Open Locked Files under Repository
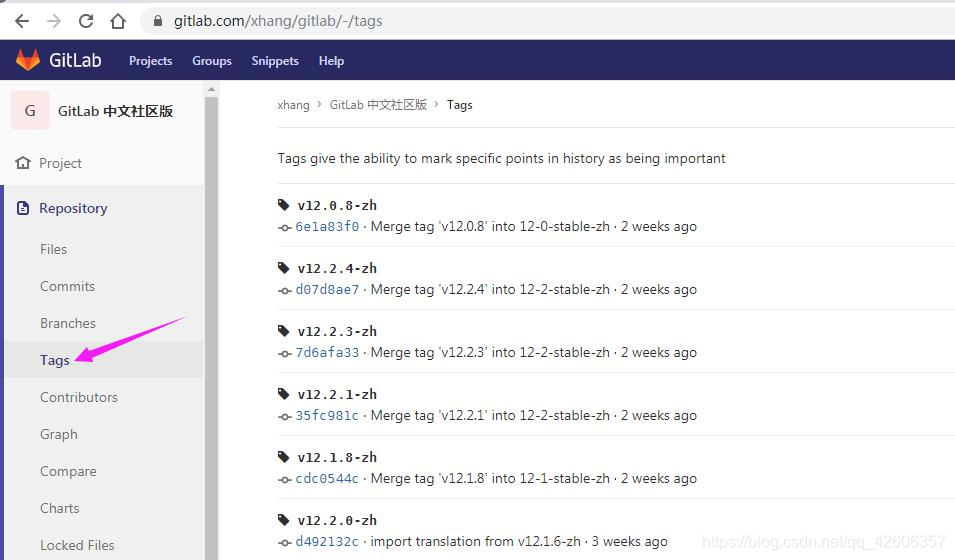 tap(77, 545)
